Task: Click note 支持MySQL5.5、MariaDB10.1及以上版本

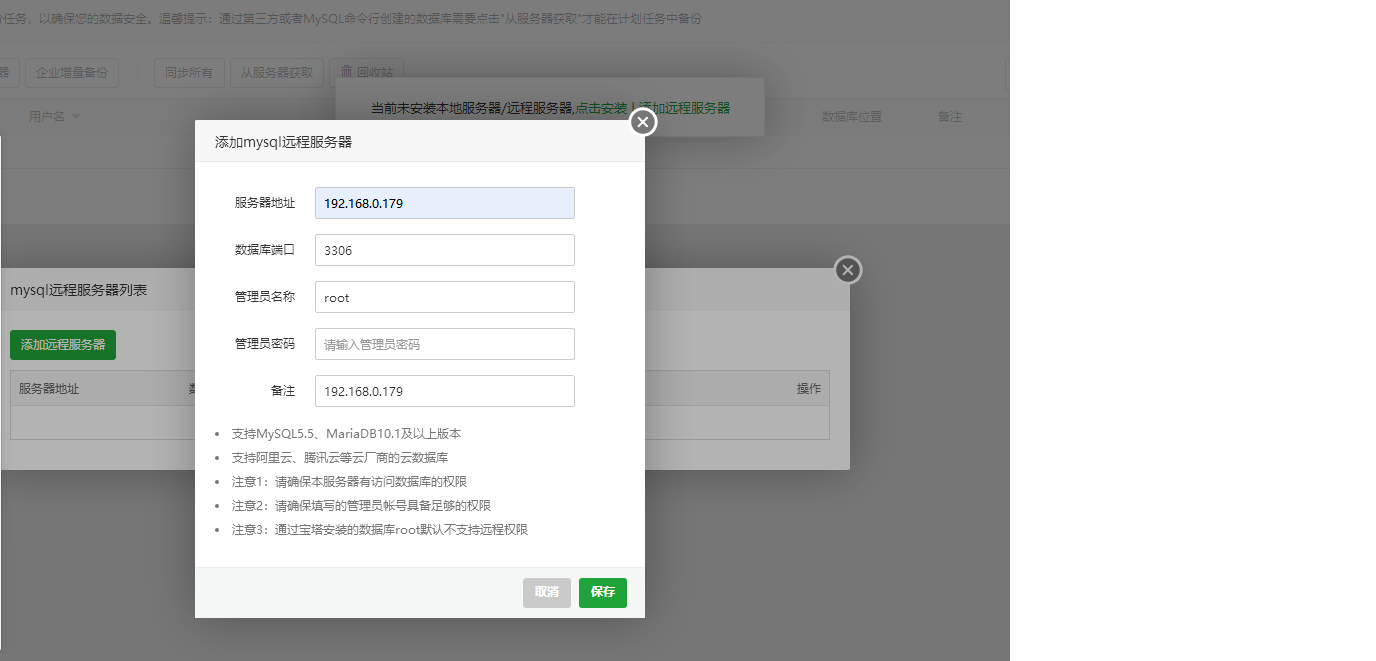Action: click(346, 434)
